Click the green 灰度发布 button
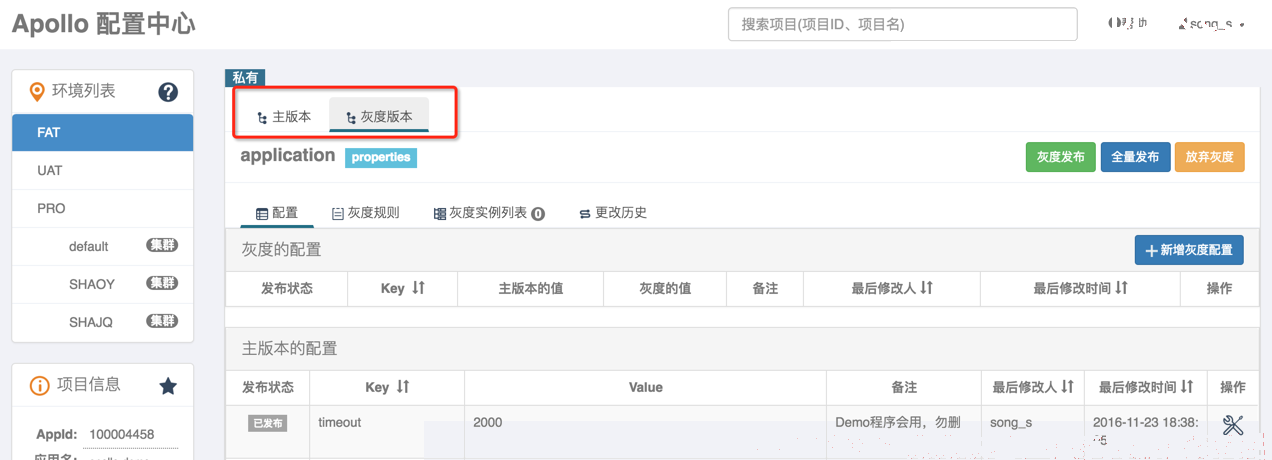 (1061, 157)
